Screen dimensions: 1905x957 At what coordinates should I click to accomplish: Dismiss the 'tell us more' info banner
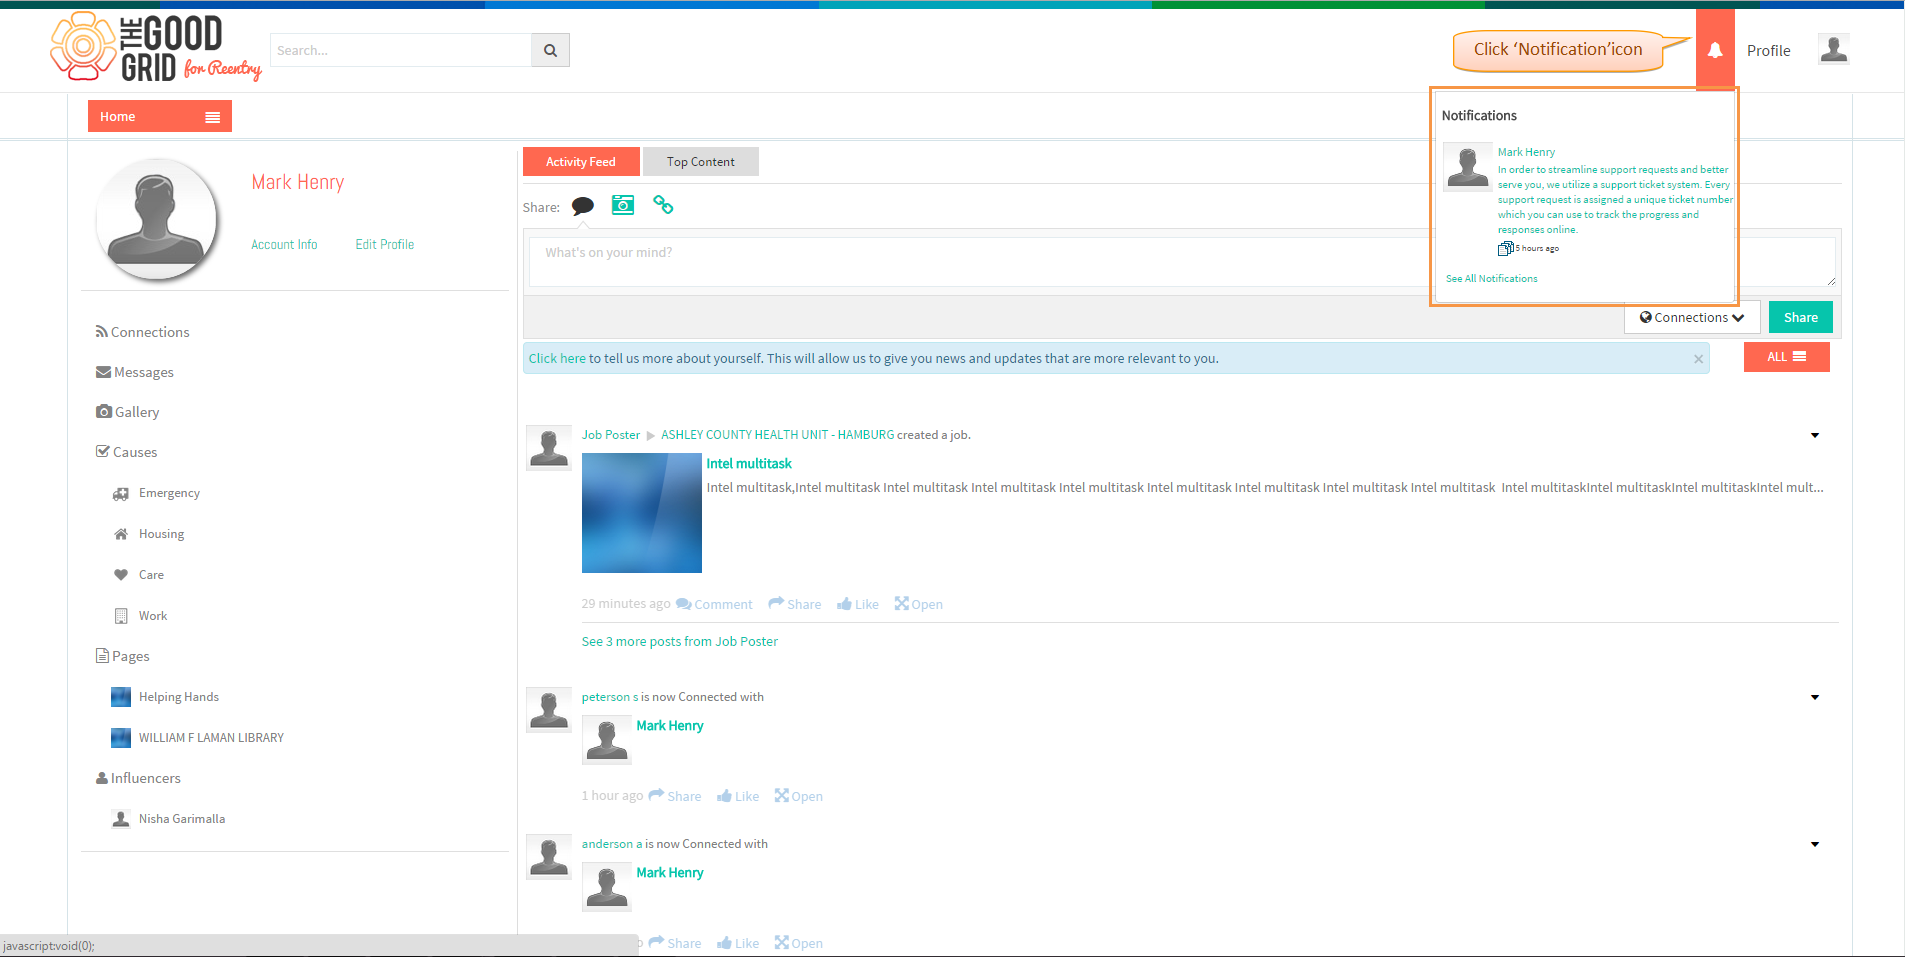(1698, 359)
